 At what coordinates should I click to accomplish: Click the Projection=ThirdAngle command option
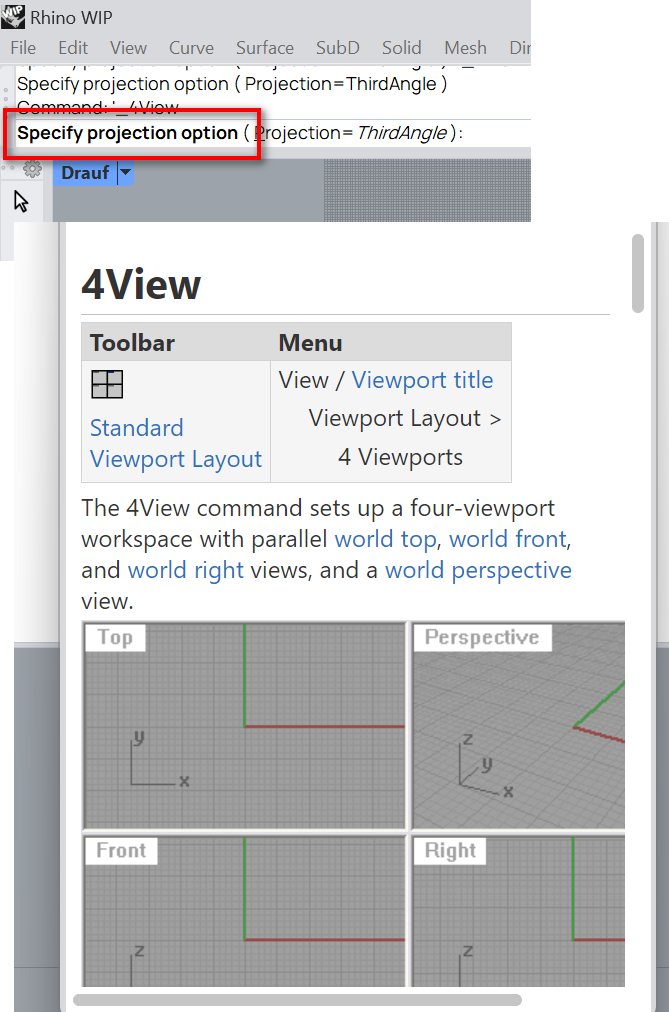coord(351,133)
